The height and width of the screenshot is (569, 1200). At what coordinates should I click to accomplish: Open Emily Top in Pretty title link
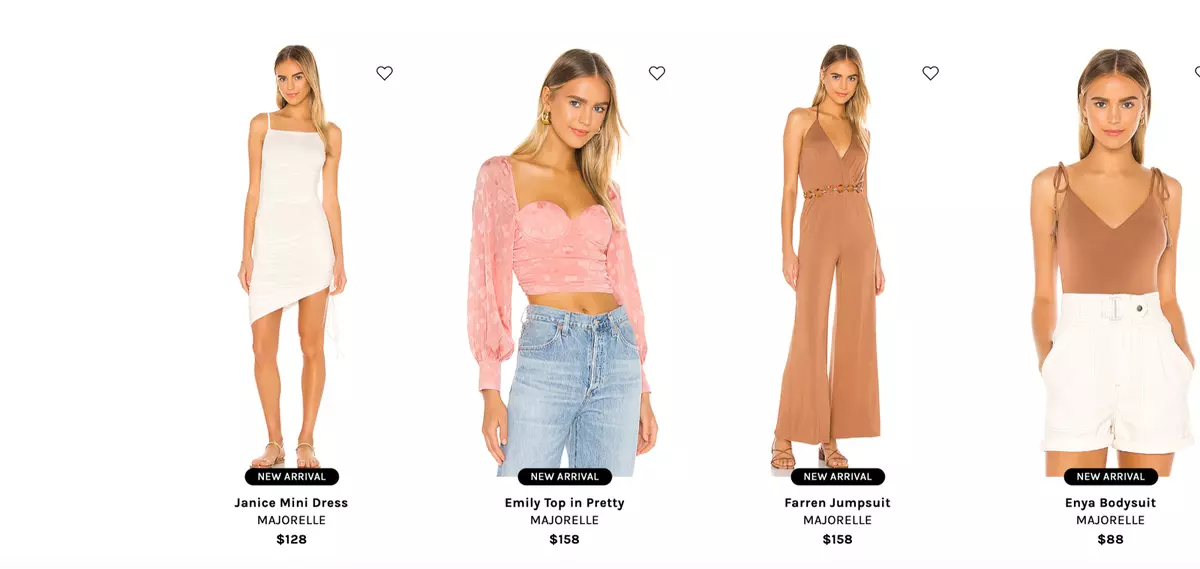pyautogui.click(x=564, y=503)
